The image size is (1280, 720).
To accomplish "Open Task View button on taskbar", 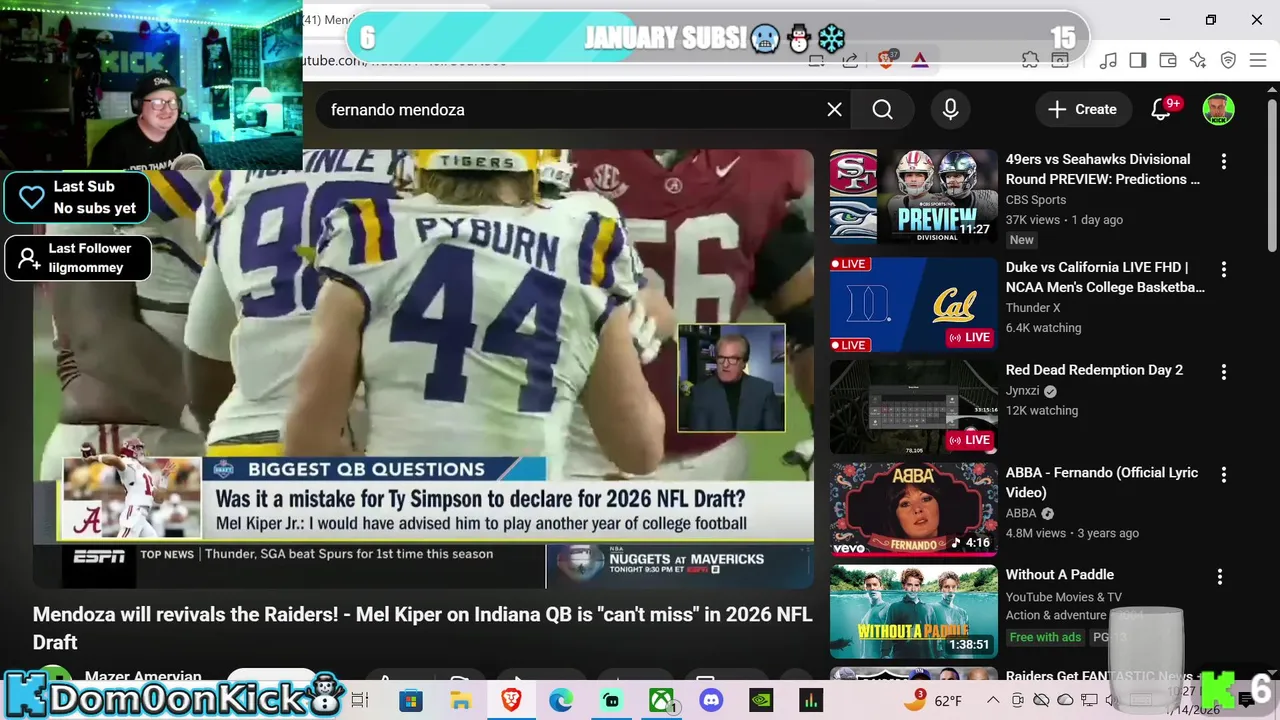I will pyautogui.click(x=361, y=701).
